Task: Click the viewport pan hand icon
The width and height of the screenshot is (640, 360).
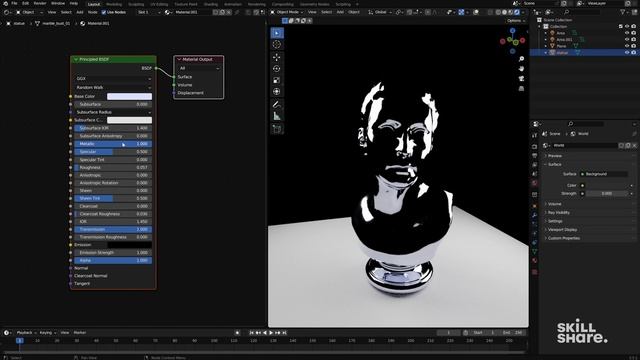Action: 521,69
